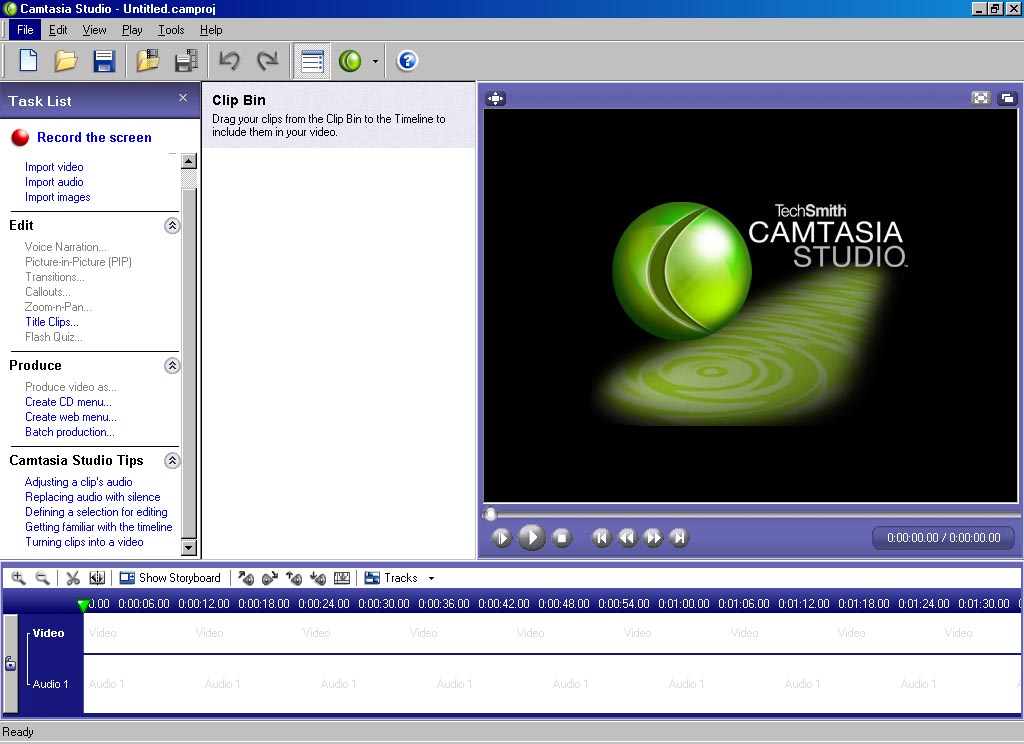Click Record the screen link
The height and width of the screenshot is (744, 1024).
94,137
